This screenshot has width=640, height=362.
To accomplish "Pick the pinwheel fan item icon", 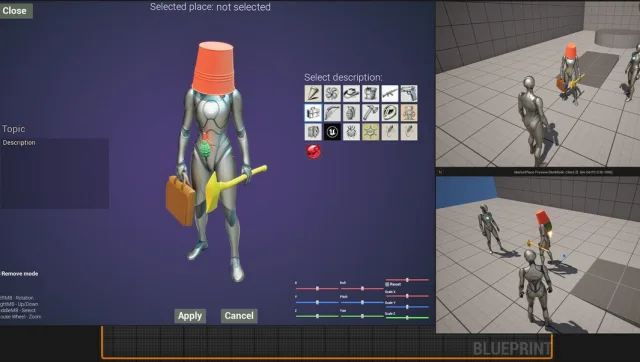I will [x=332, y=93].
